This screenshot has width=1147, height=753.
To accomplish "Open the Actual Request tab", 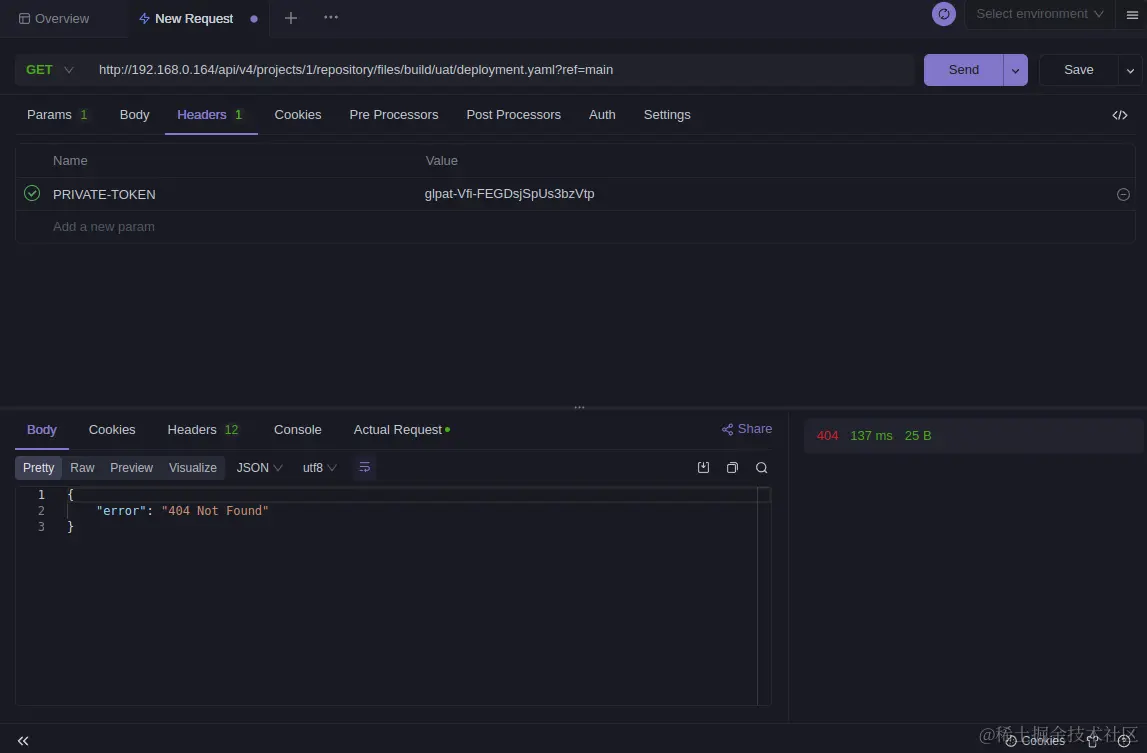I will pos(402,430).
